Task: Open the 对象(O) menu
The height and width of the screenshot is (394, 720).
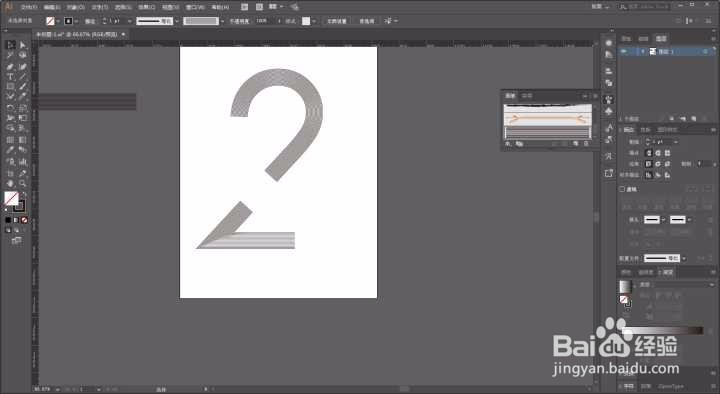Action: 76,7
